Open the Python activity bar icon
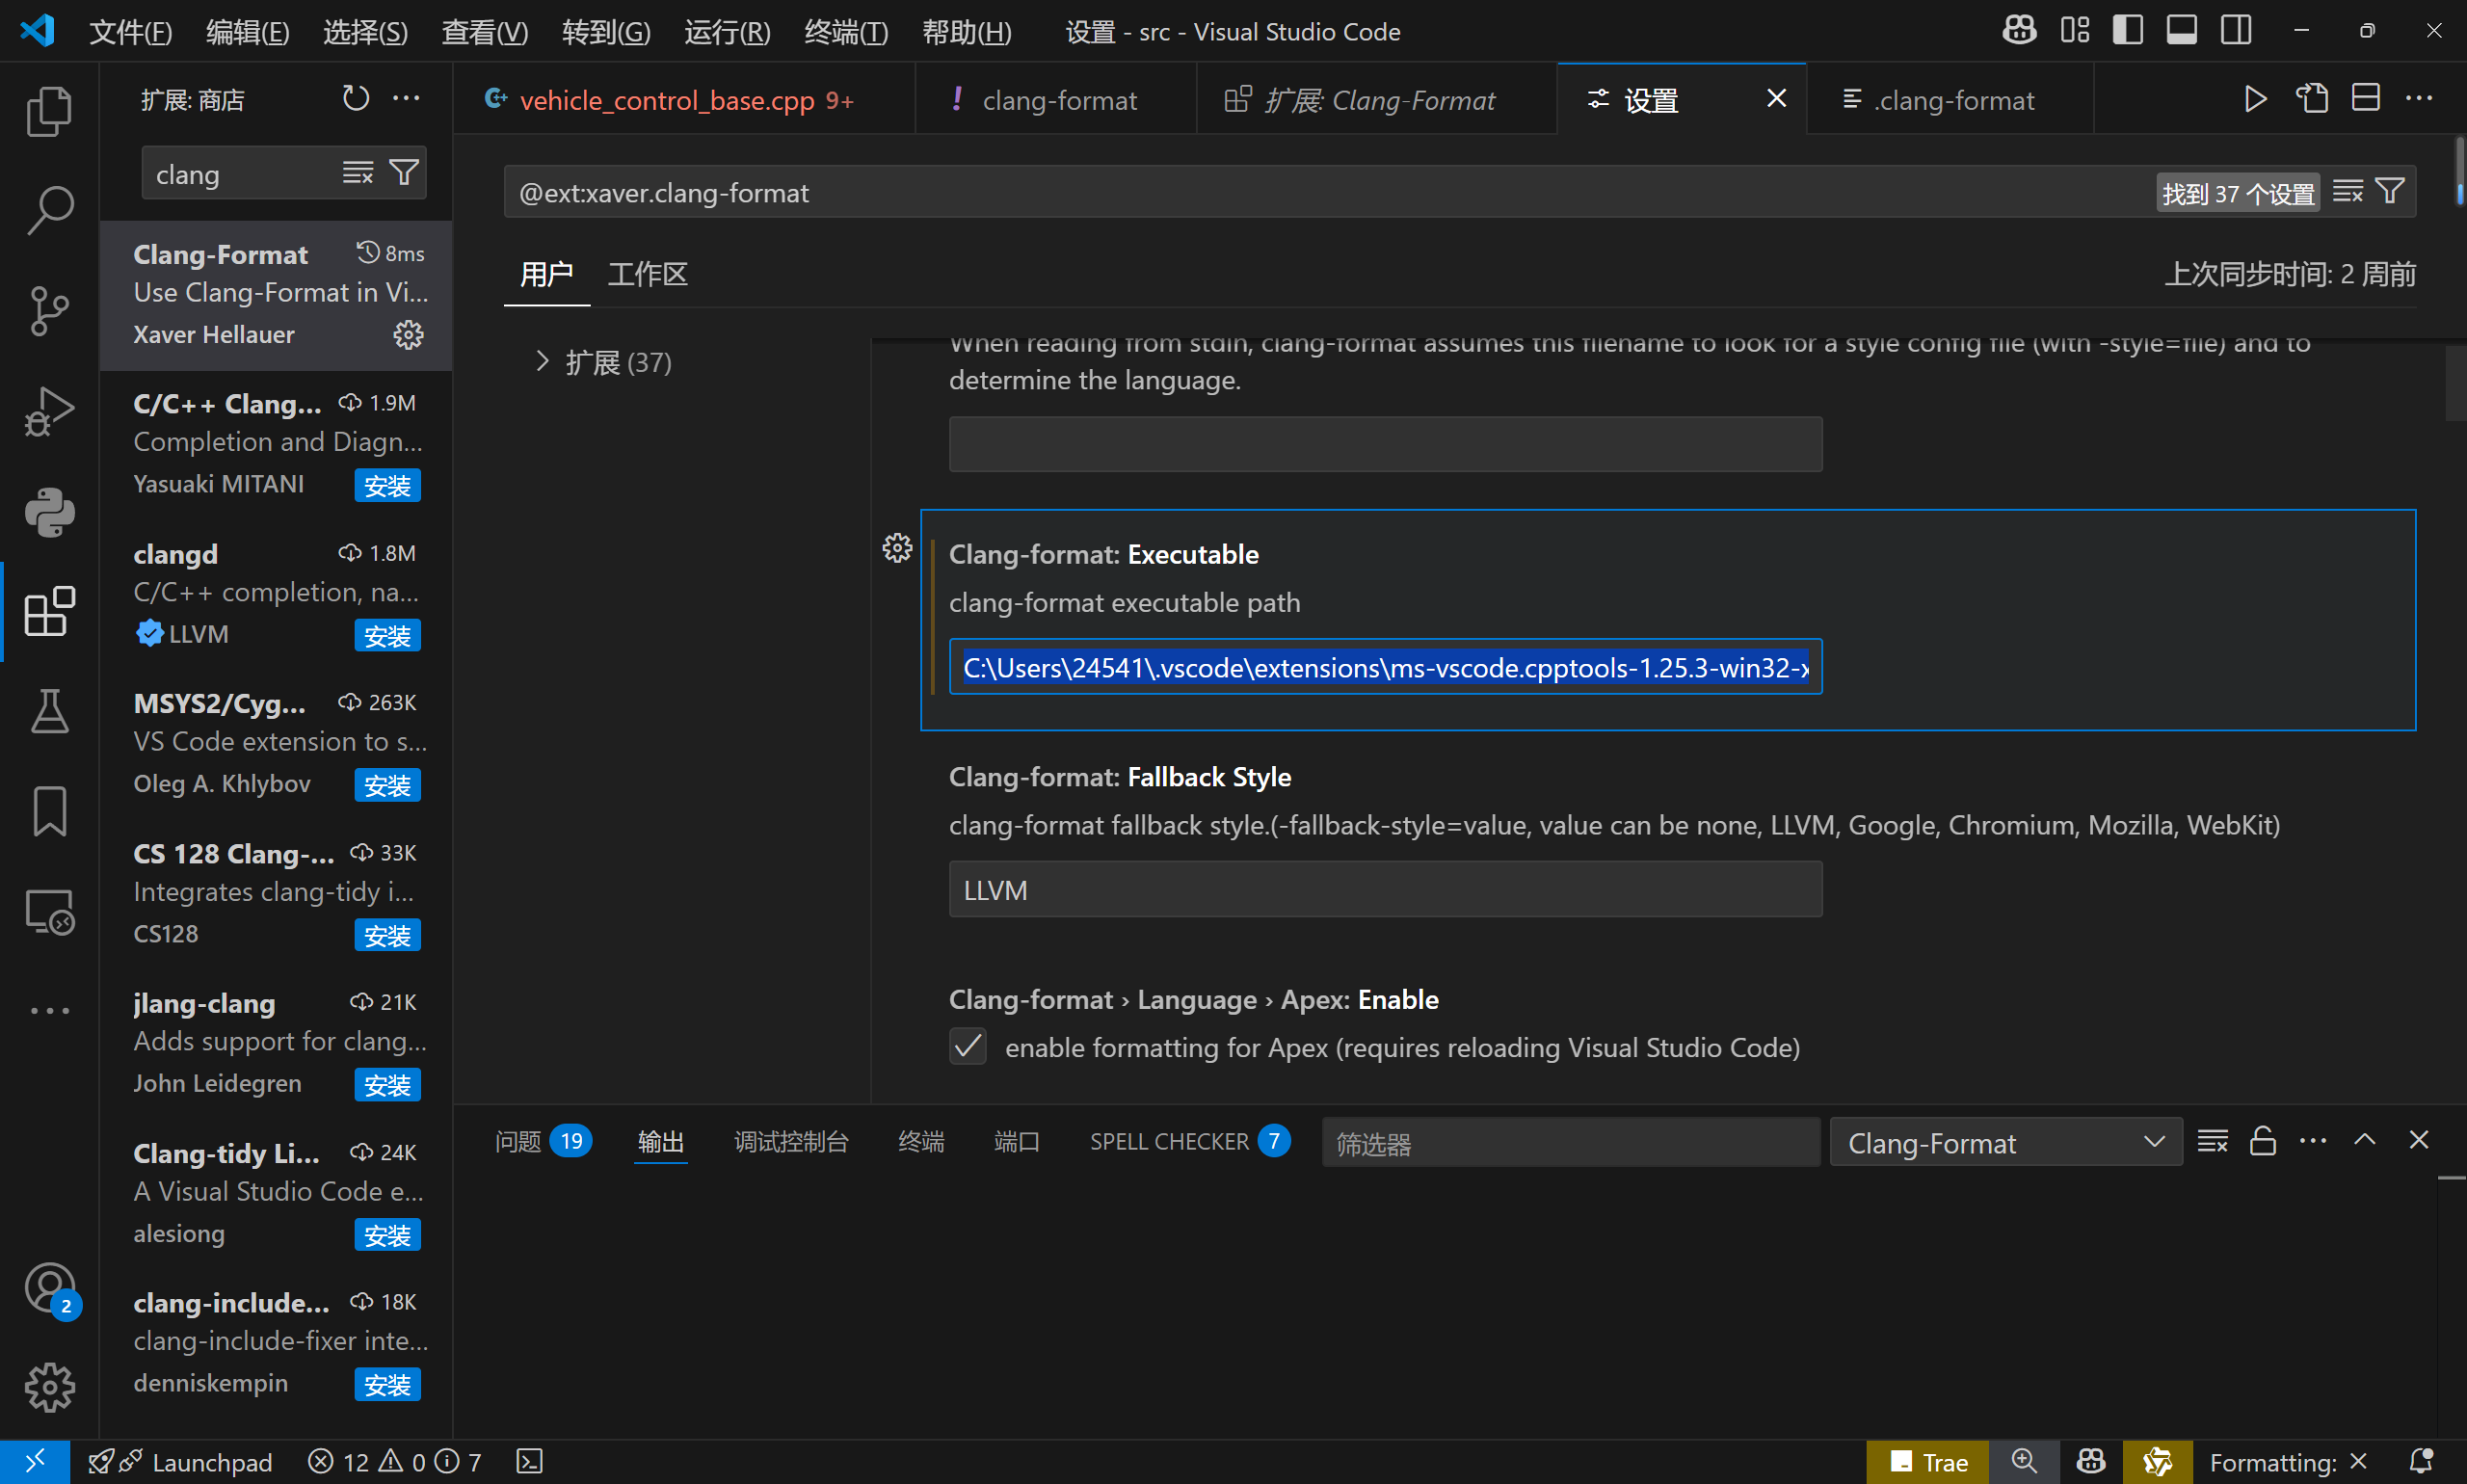Viewport: 2467px width, 1484px height. tap(49, 512)
